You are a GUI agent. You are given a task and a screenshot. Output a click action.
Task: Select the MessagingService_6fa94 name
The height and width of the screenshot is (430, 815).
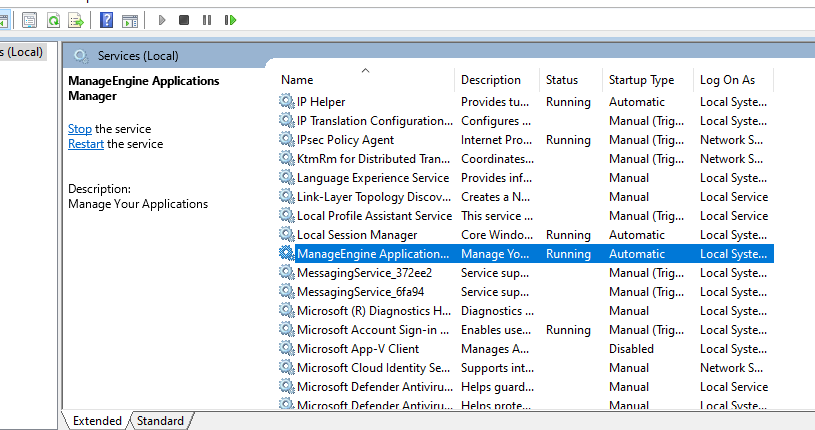360,292
